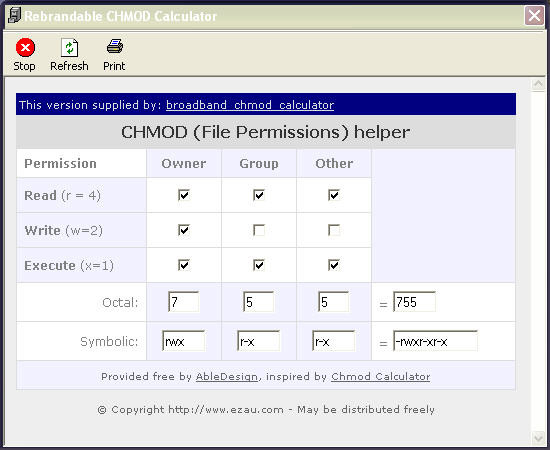Image resolution: width=550 pixels, height=450 pixels.
Task: Click the Permission column header
Action: tap(60, 163)
